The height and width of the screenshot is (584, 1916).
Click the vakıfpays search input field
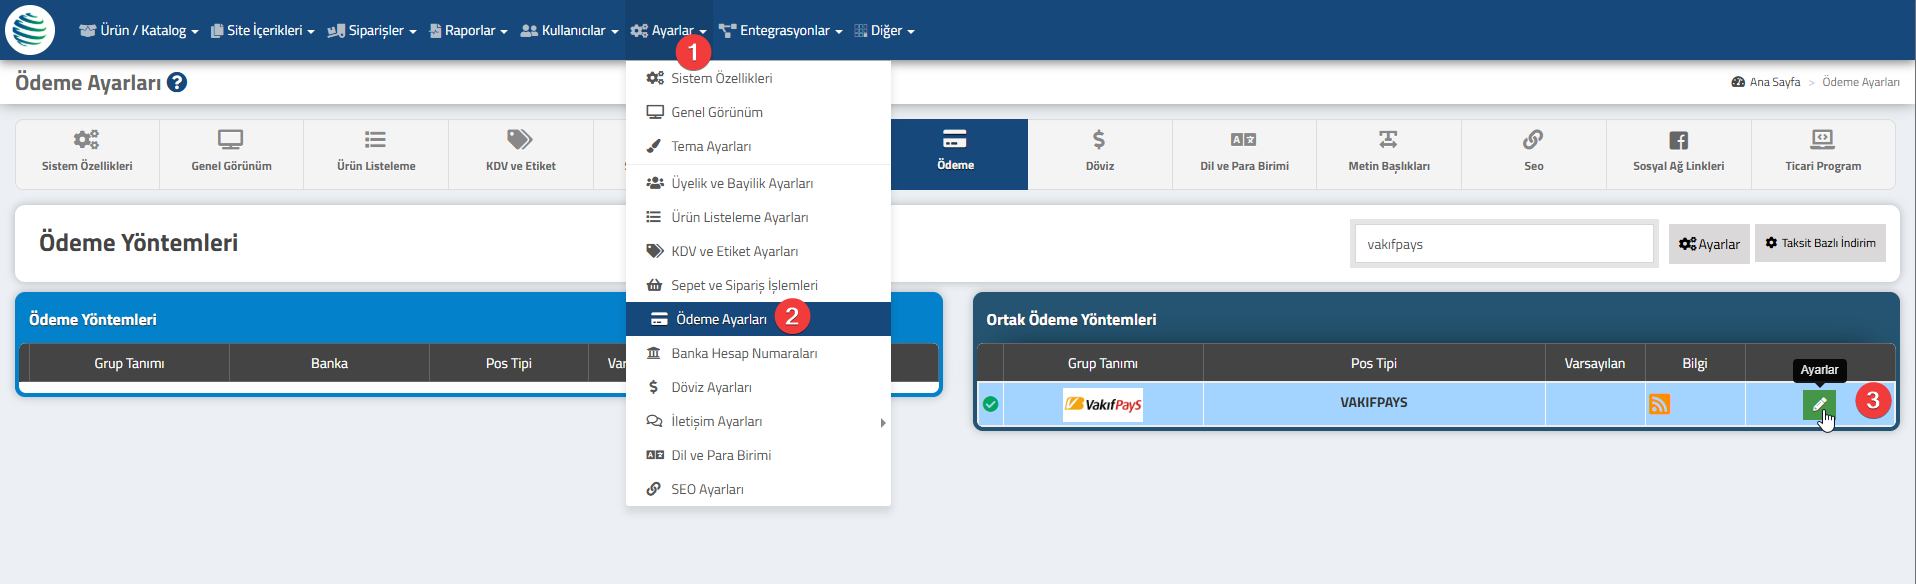(1504, 244)
